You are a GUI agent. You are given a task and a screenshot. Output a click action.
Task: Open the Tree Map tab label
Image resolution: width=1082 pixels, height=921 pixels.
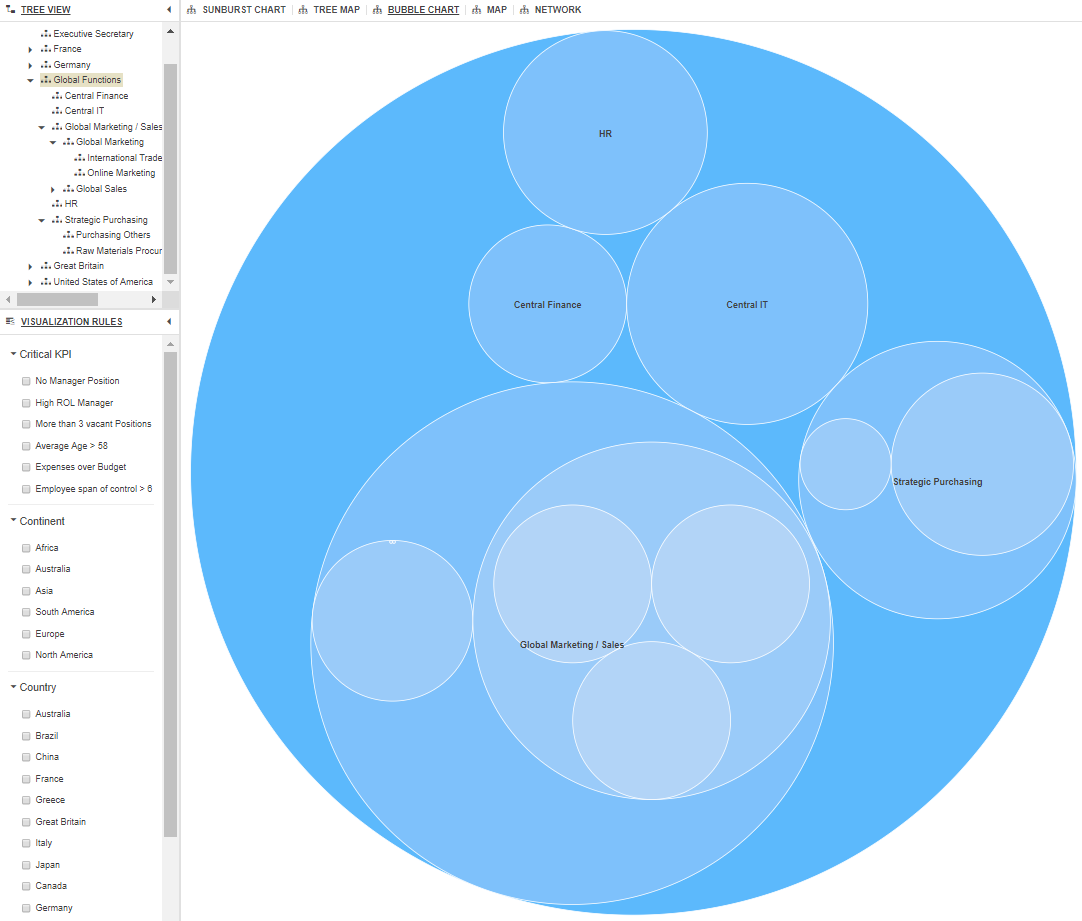pyautogui.click(x=339, y=10)
